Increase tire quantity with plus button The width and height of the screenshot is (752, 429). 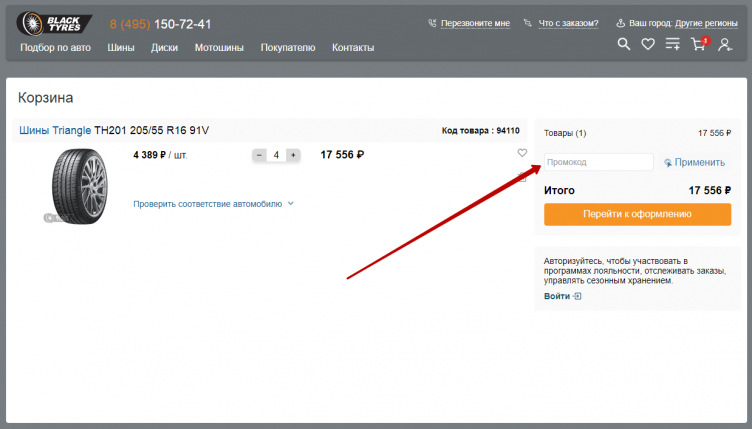[x=293, y=155]
